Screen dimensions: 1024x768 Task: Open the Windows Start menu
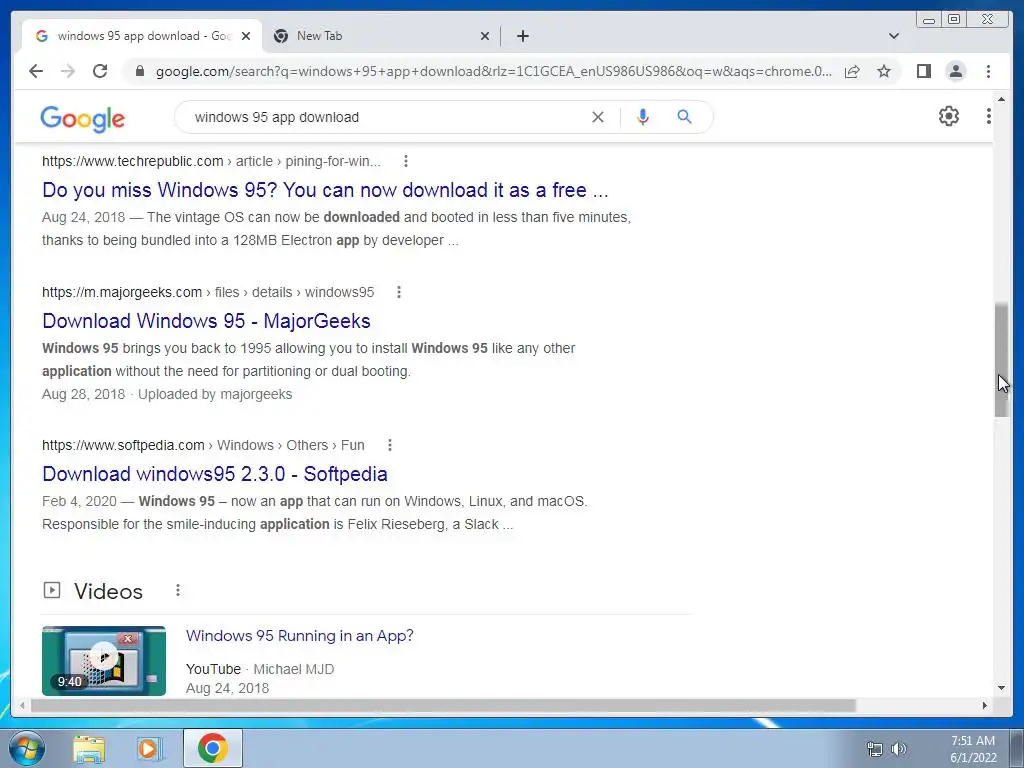(27, 748)
